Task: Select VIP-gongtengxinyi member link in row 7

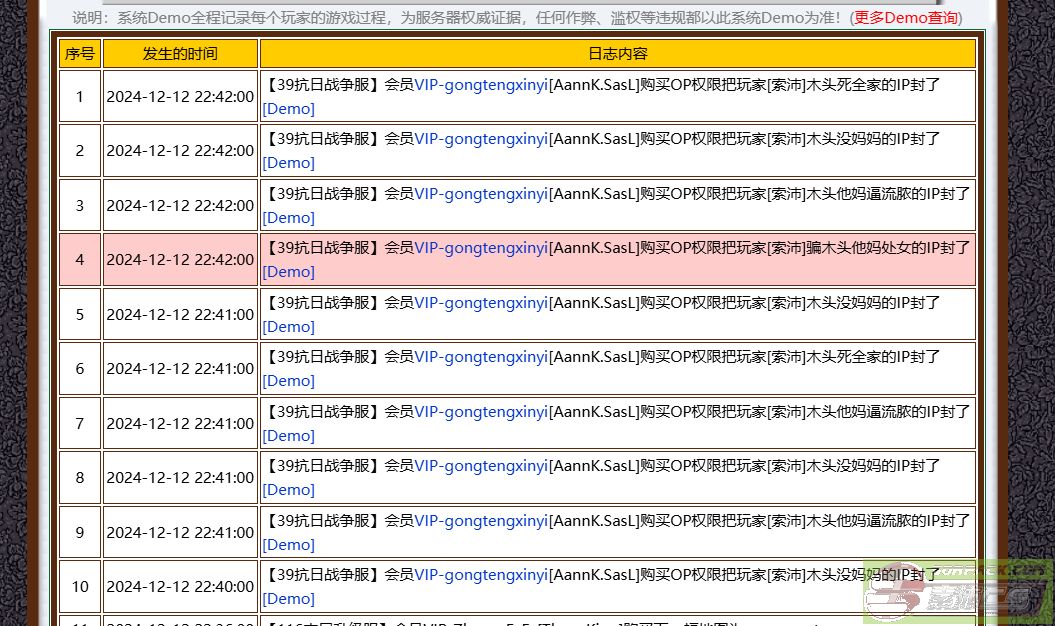Action: pos(481,411)
